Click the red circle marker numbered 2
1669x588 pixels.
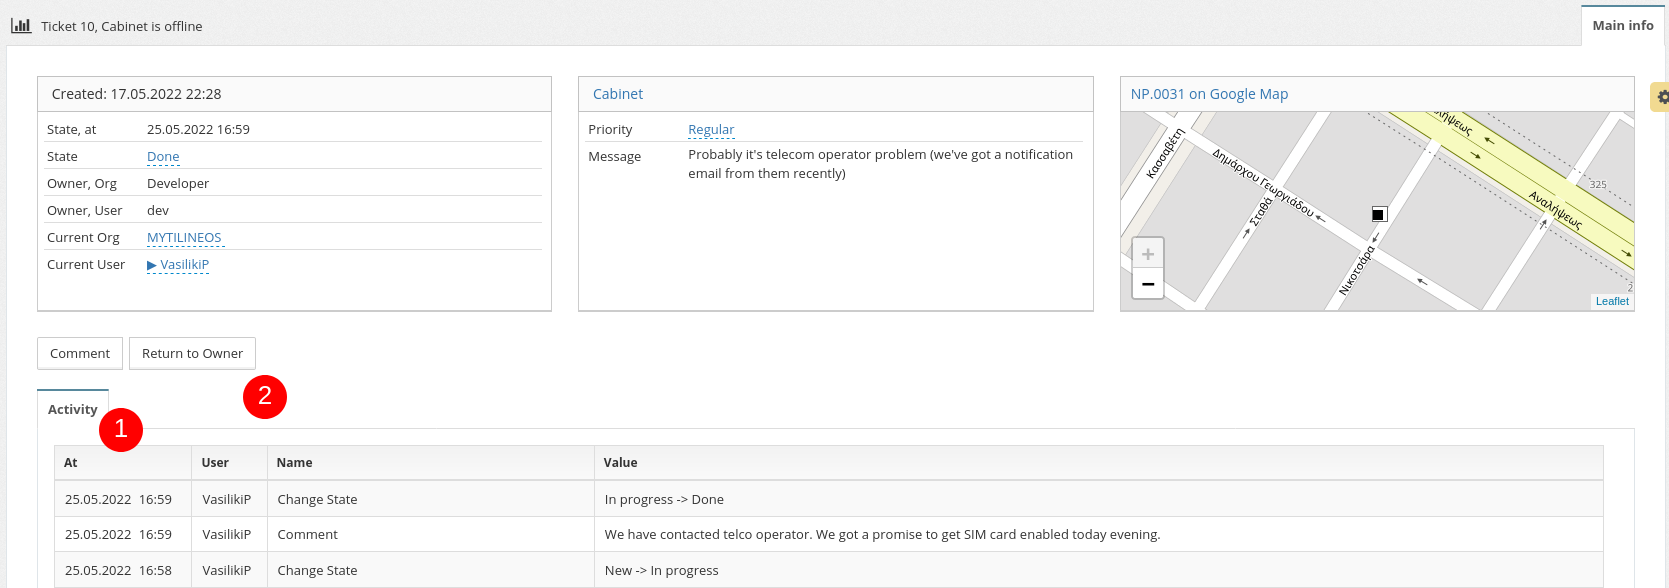click(x=265, y=396)
